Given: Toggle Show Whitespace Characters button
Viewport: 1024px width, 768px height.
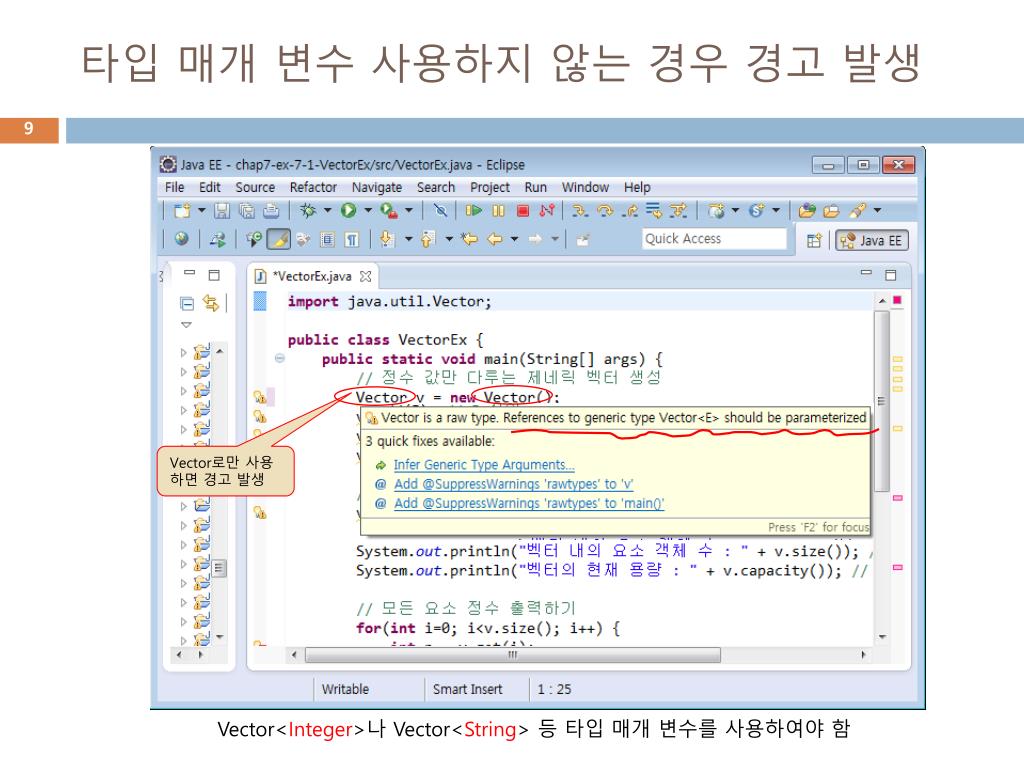Looking at the screenshot, I should (351, 239).
